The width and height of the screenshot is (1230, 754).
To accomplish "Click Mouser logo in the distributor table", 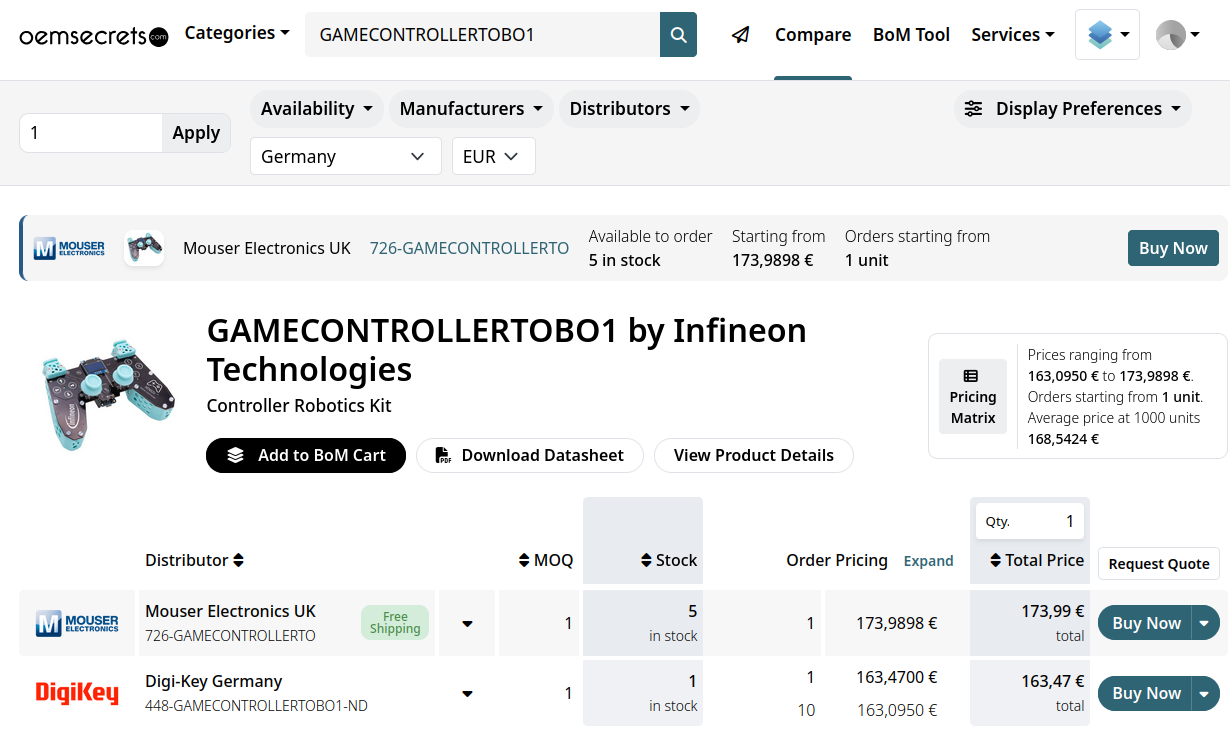I will point(77,623).
